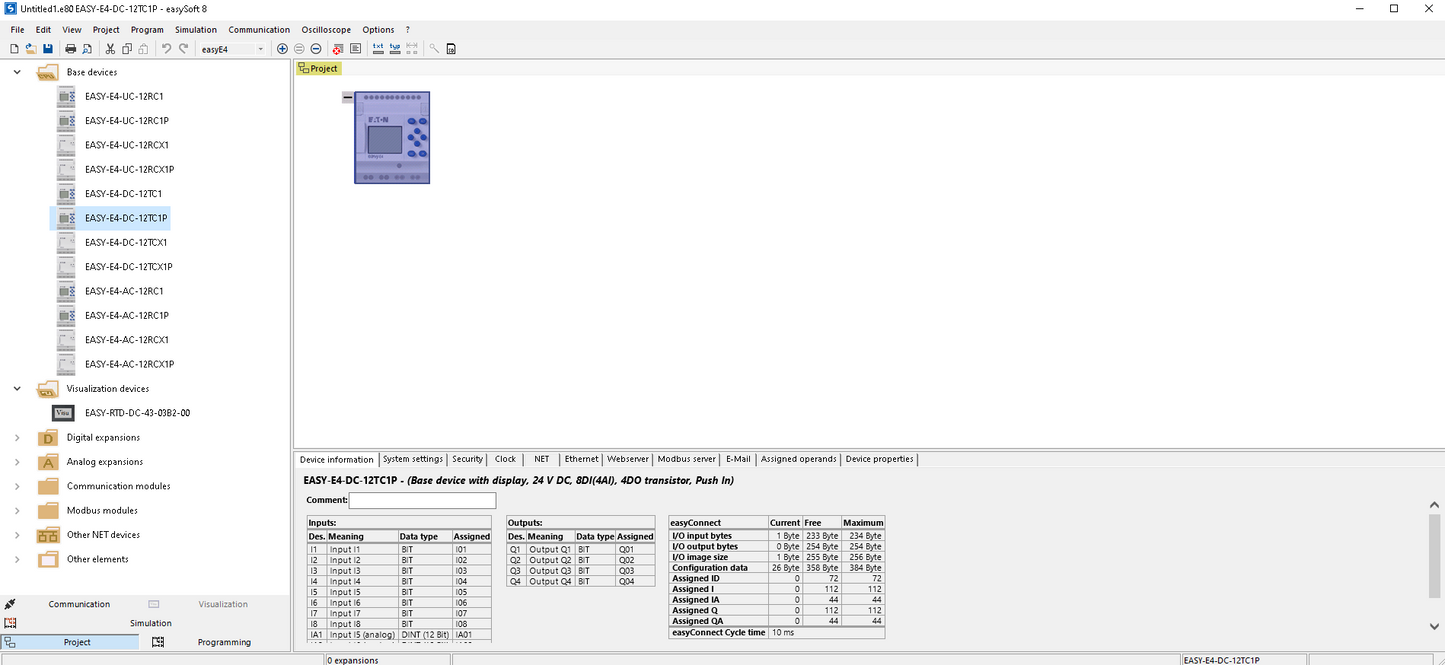Click the EASY-E4-UC-12RC1 device icon

click(66, 97)
